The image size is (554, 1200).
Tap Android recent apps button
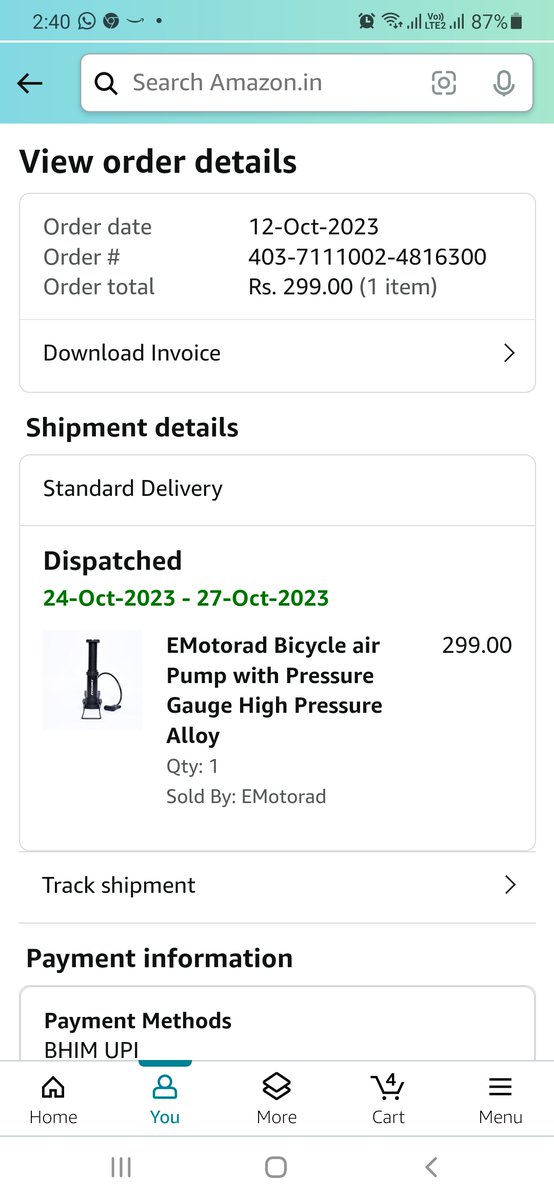(x=121, y=1166)
